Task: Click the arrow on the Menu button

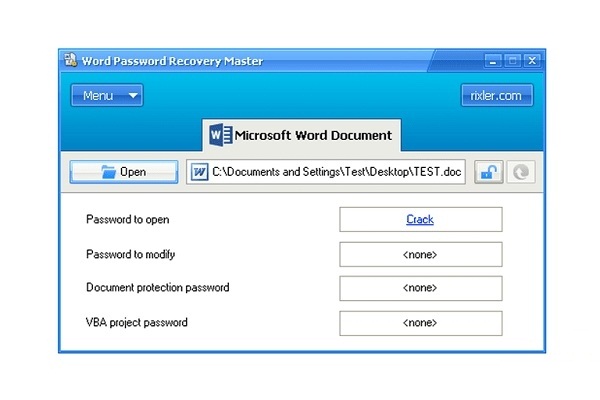Action: (133, 96)
